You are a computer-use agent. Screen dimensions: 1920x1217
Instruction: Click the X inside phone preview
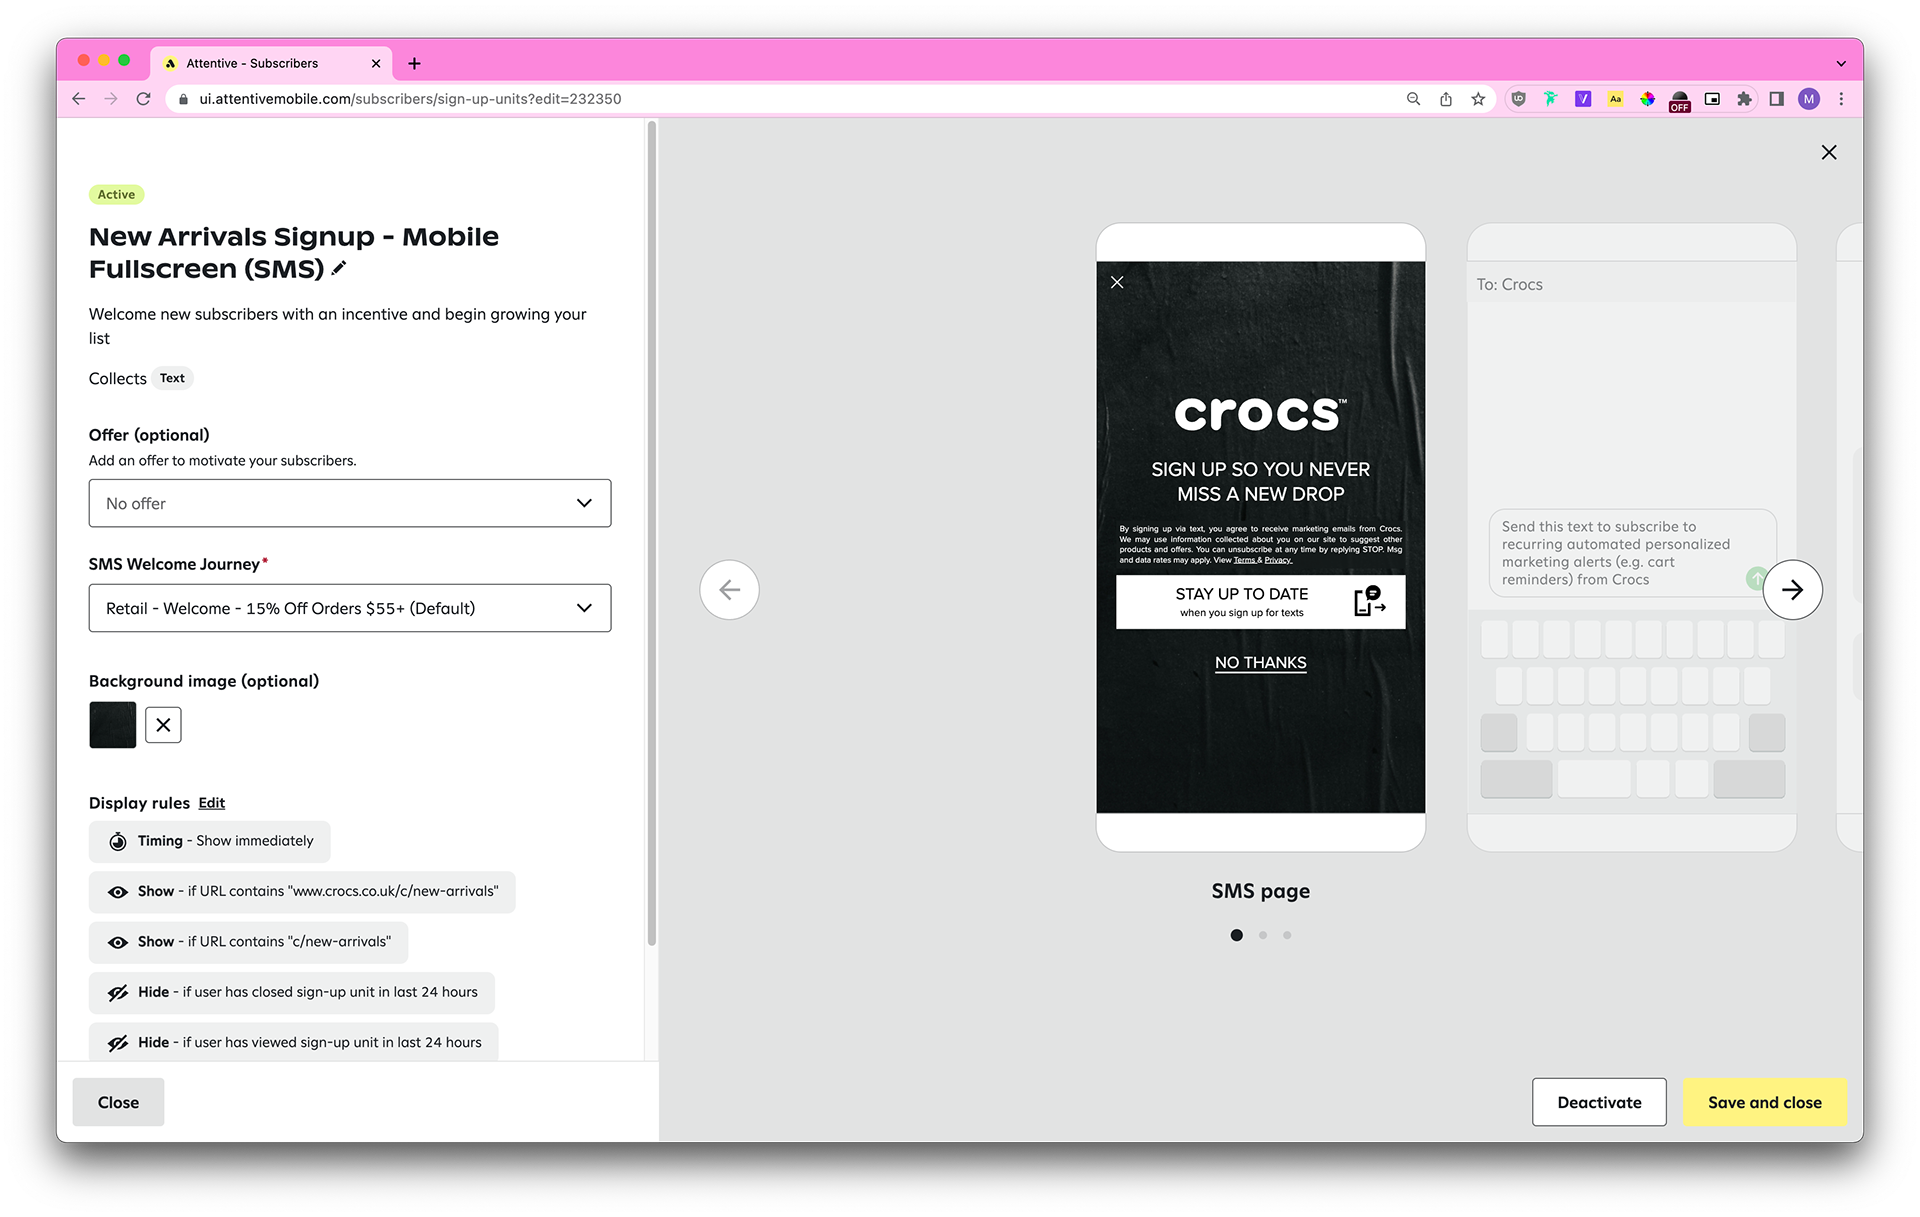click(x=1117, y=283)
